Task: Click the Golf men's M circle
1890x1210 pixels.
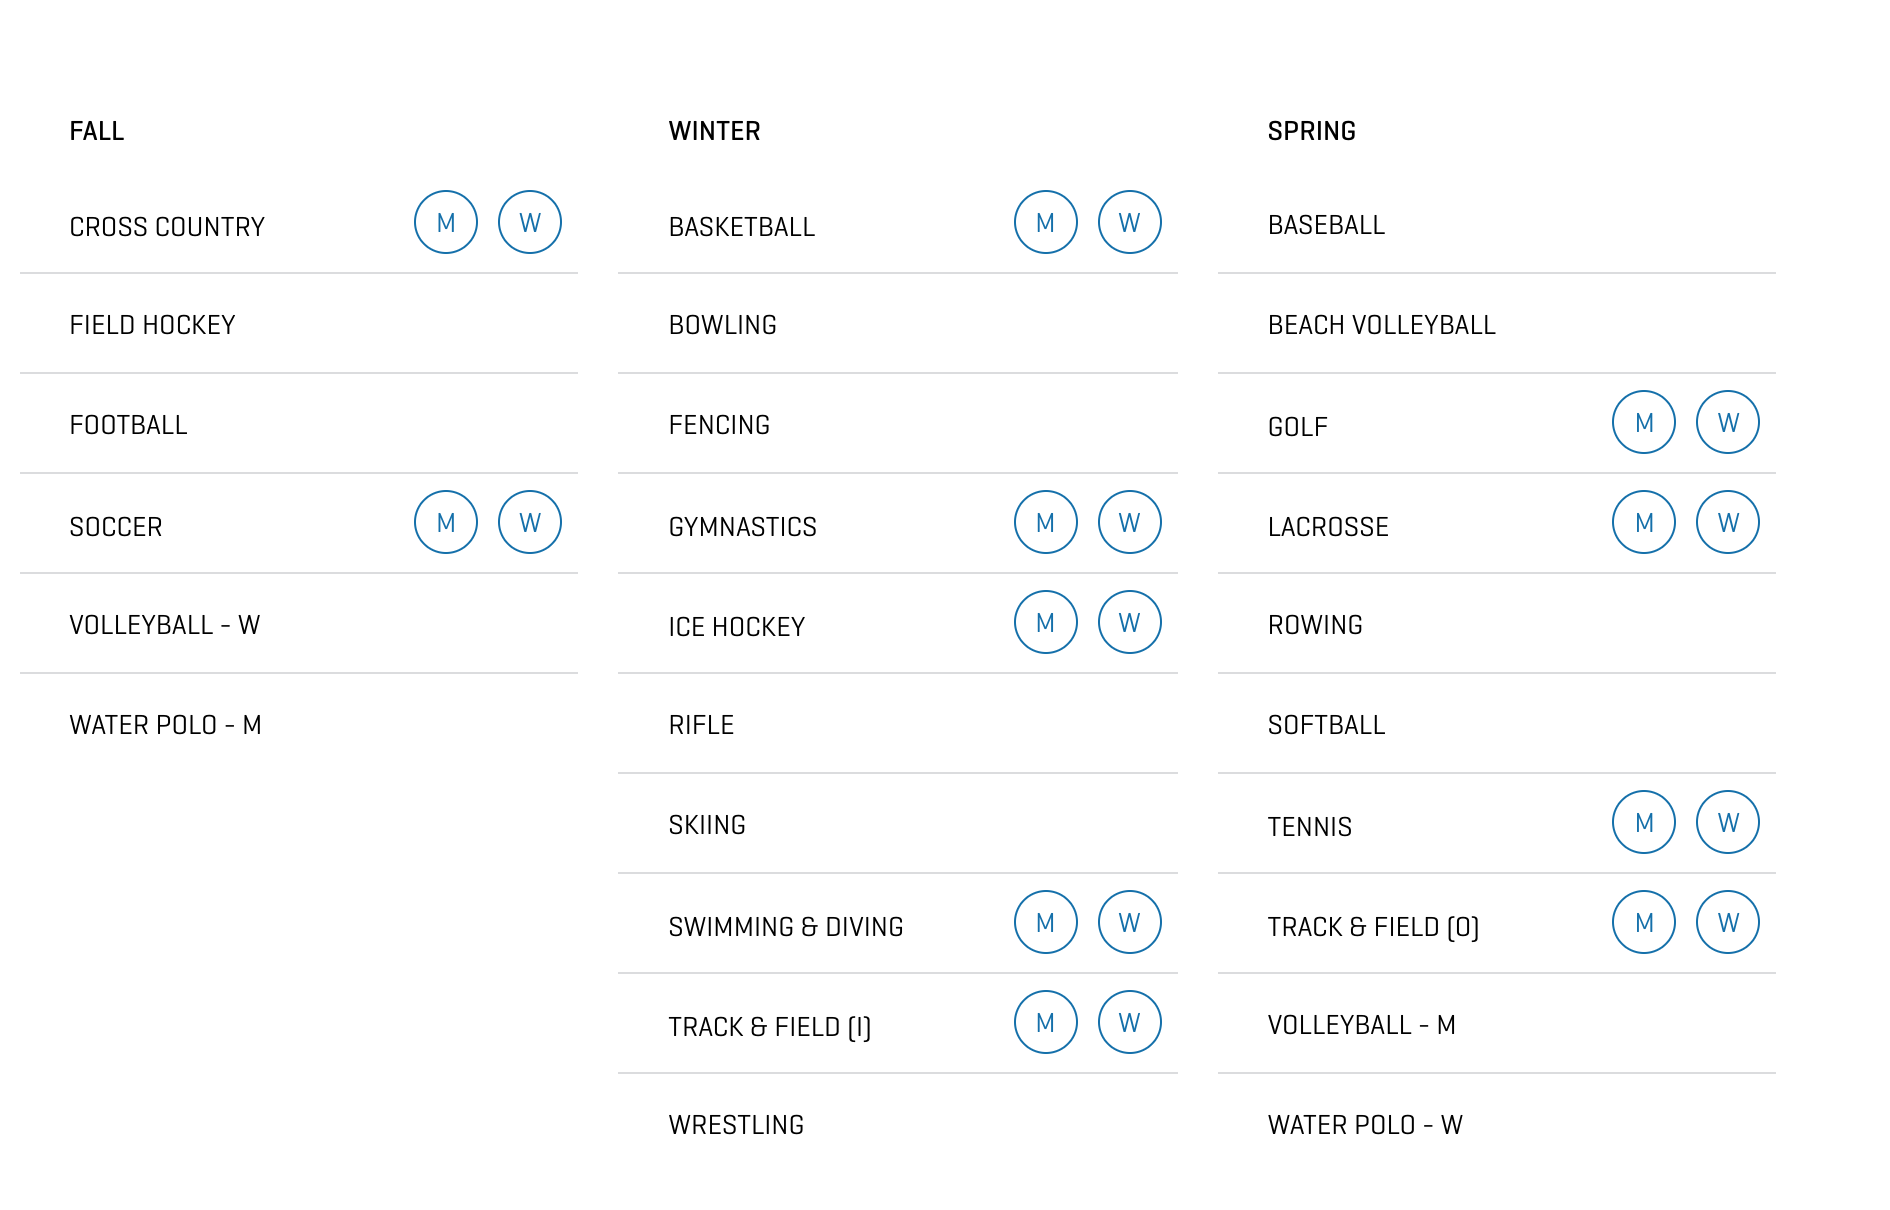Action: (x=1644, y=422)
